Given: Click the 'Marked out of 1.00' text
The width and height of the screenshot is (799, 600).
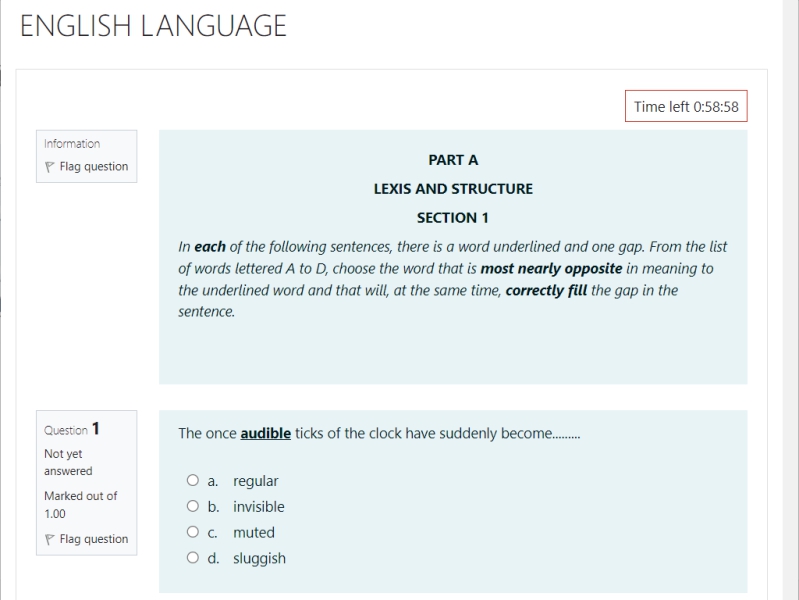Looking at the screenshot, I should point(80,504).
